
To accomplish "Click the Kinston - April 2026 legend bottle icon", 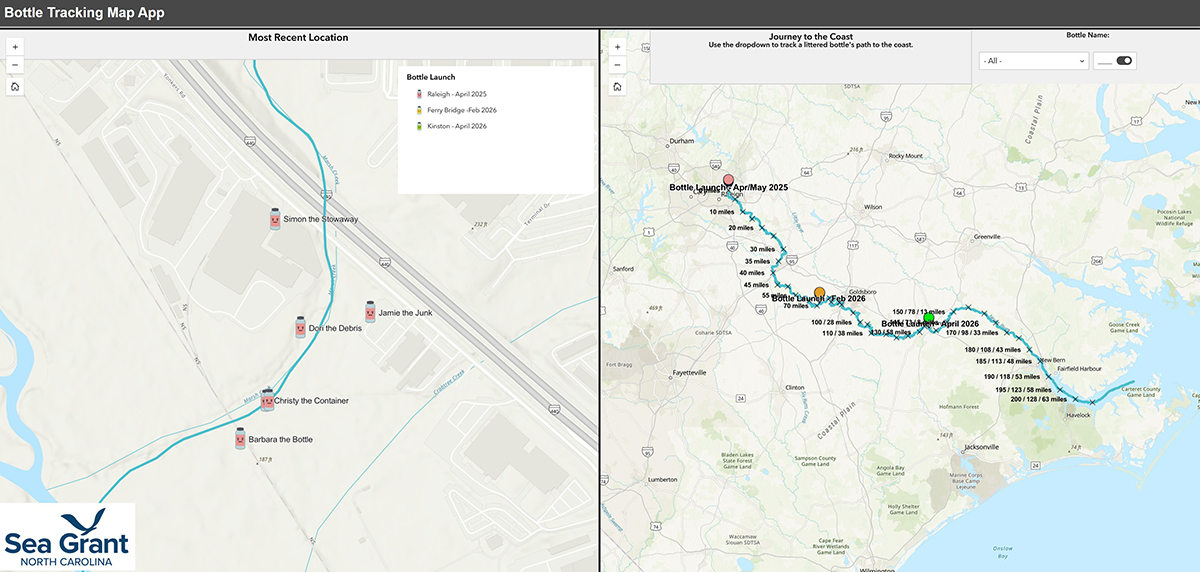I will pyautogui.click(x=419, y=126).
